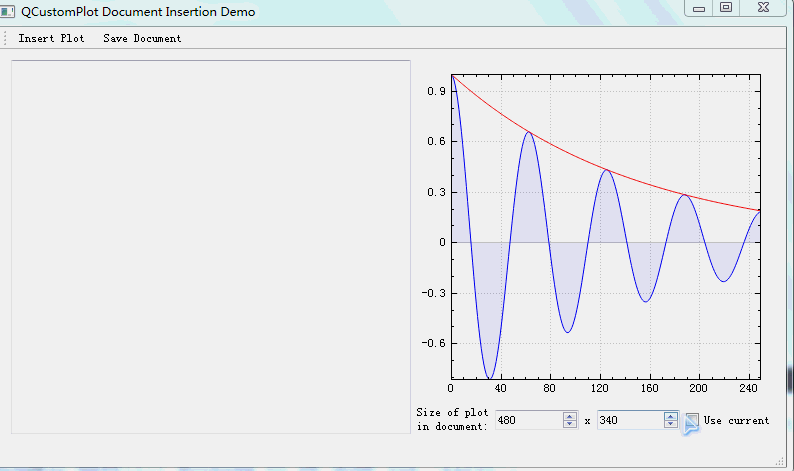Click the 40 x-axis tick label
The image size is (794, 471).
click(x=500, y=388)
